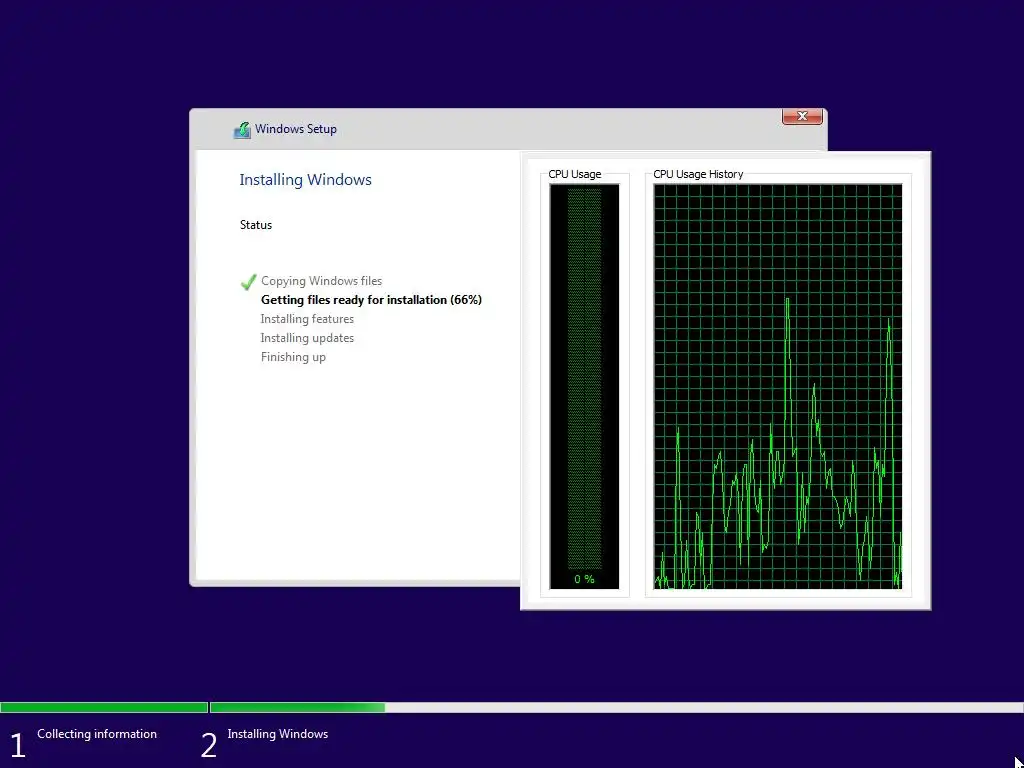Click the 'Collecting information' progress bar segment
Screen dimensions: 1024x768
pyautogui.click(x=104, y=707)
